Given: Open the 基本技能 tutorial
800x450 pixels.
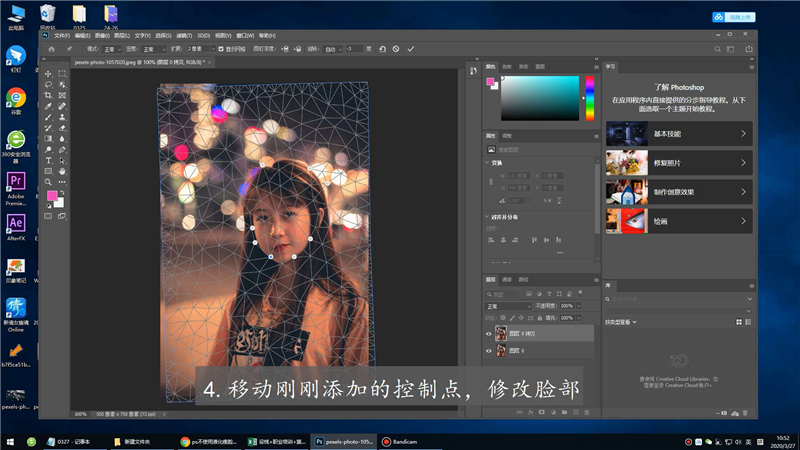Looking at the screenshot, I should pyautogui.click(x=678, y=133).
